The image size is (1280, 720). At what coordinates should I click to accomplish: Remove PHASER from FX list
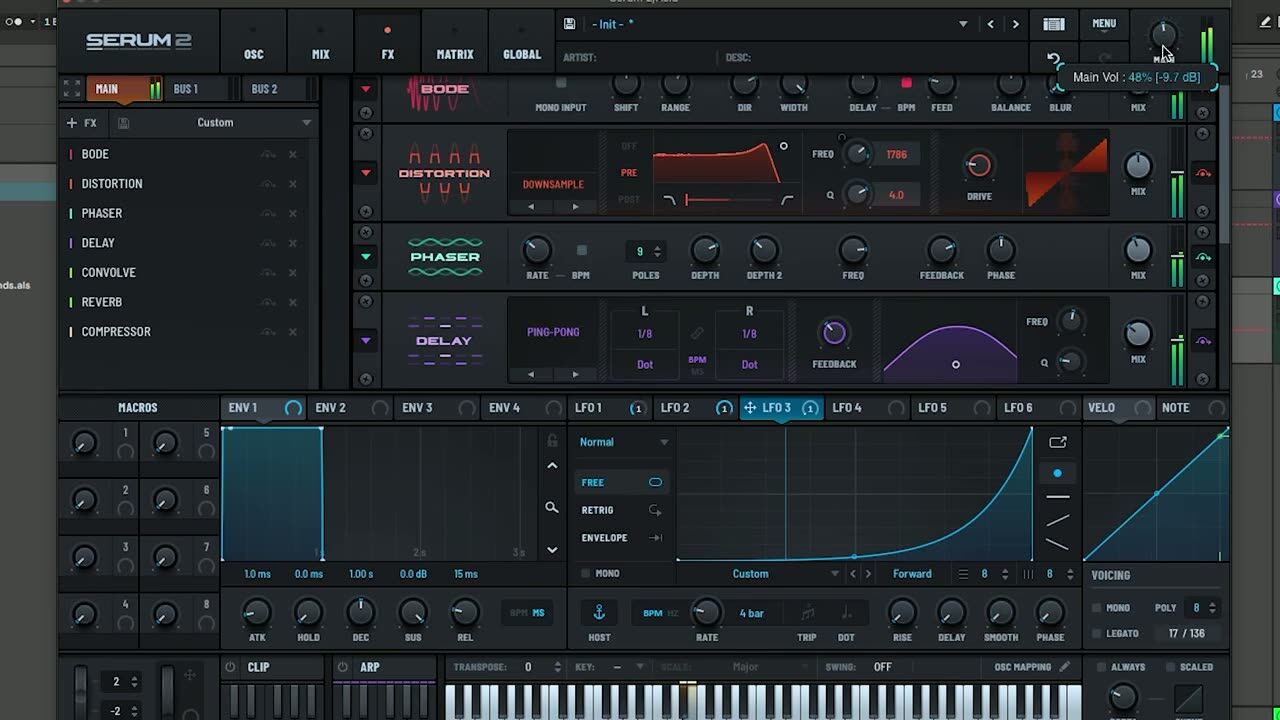pyautogui.click(x=293, y=213)
